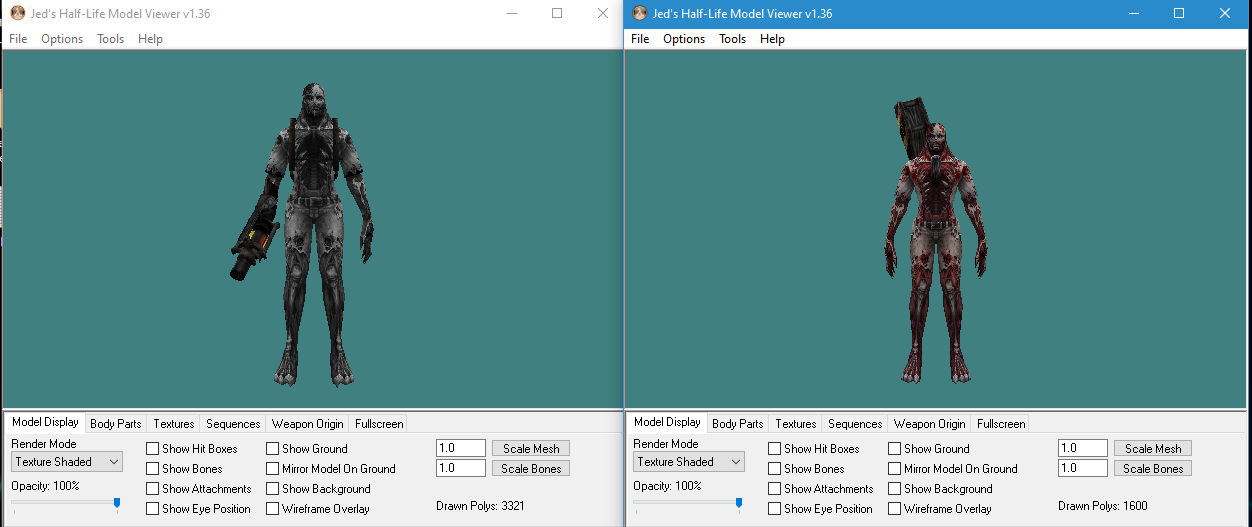Minimize the left Model Viewer window
Screen dimensions: 1252x527
(511, 14)
